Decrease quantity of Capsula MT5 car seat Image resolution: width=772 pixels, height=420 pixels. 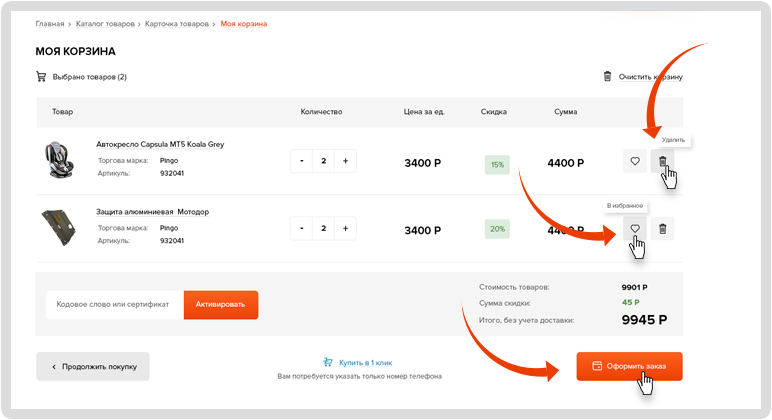[301, 161]
